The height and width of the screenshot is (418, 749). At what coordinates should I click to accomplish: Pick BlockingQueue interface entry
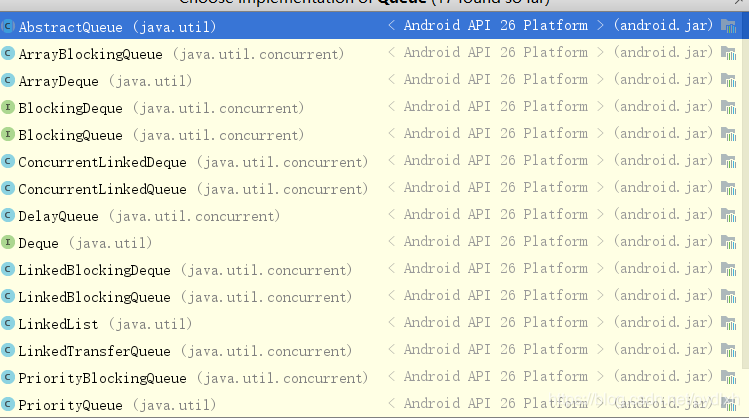coord(371,134)
